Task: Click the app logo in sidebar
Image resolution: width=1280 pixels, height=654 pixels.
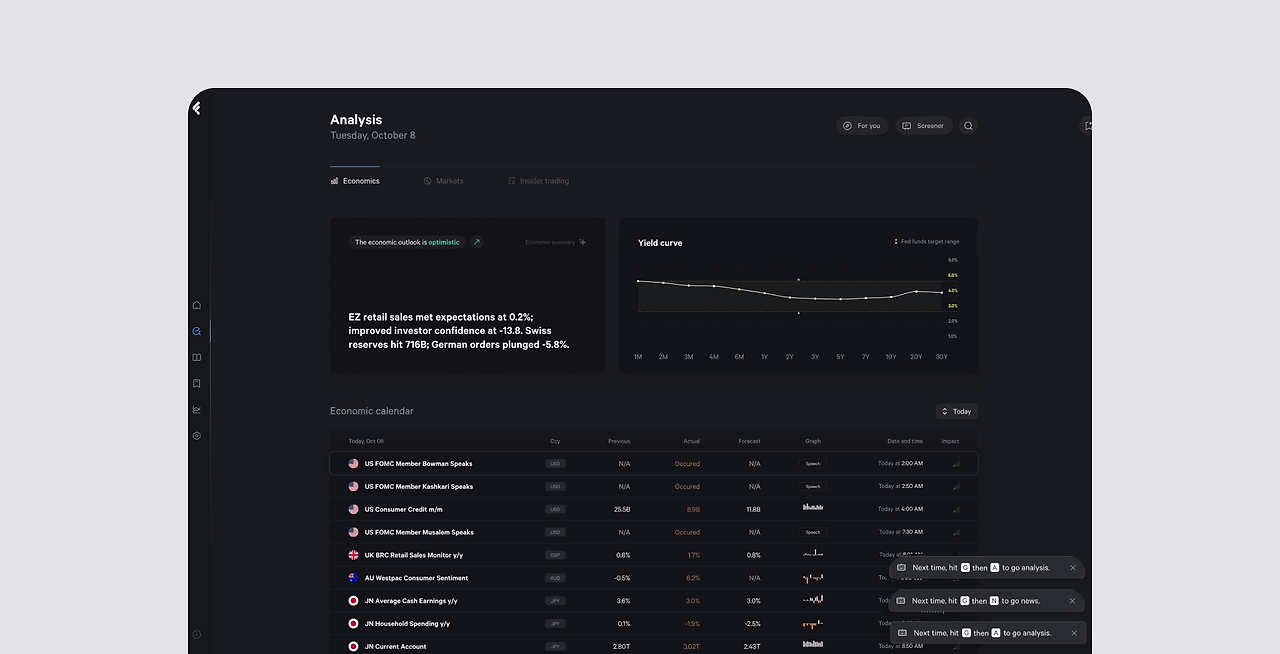Action: tap(197, 108)
